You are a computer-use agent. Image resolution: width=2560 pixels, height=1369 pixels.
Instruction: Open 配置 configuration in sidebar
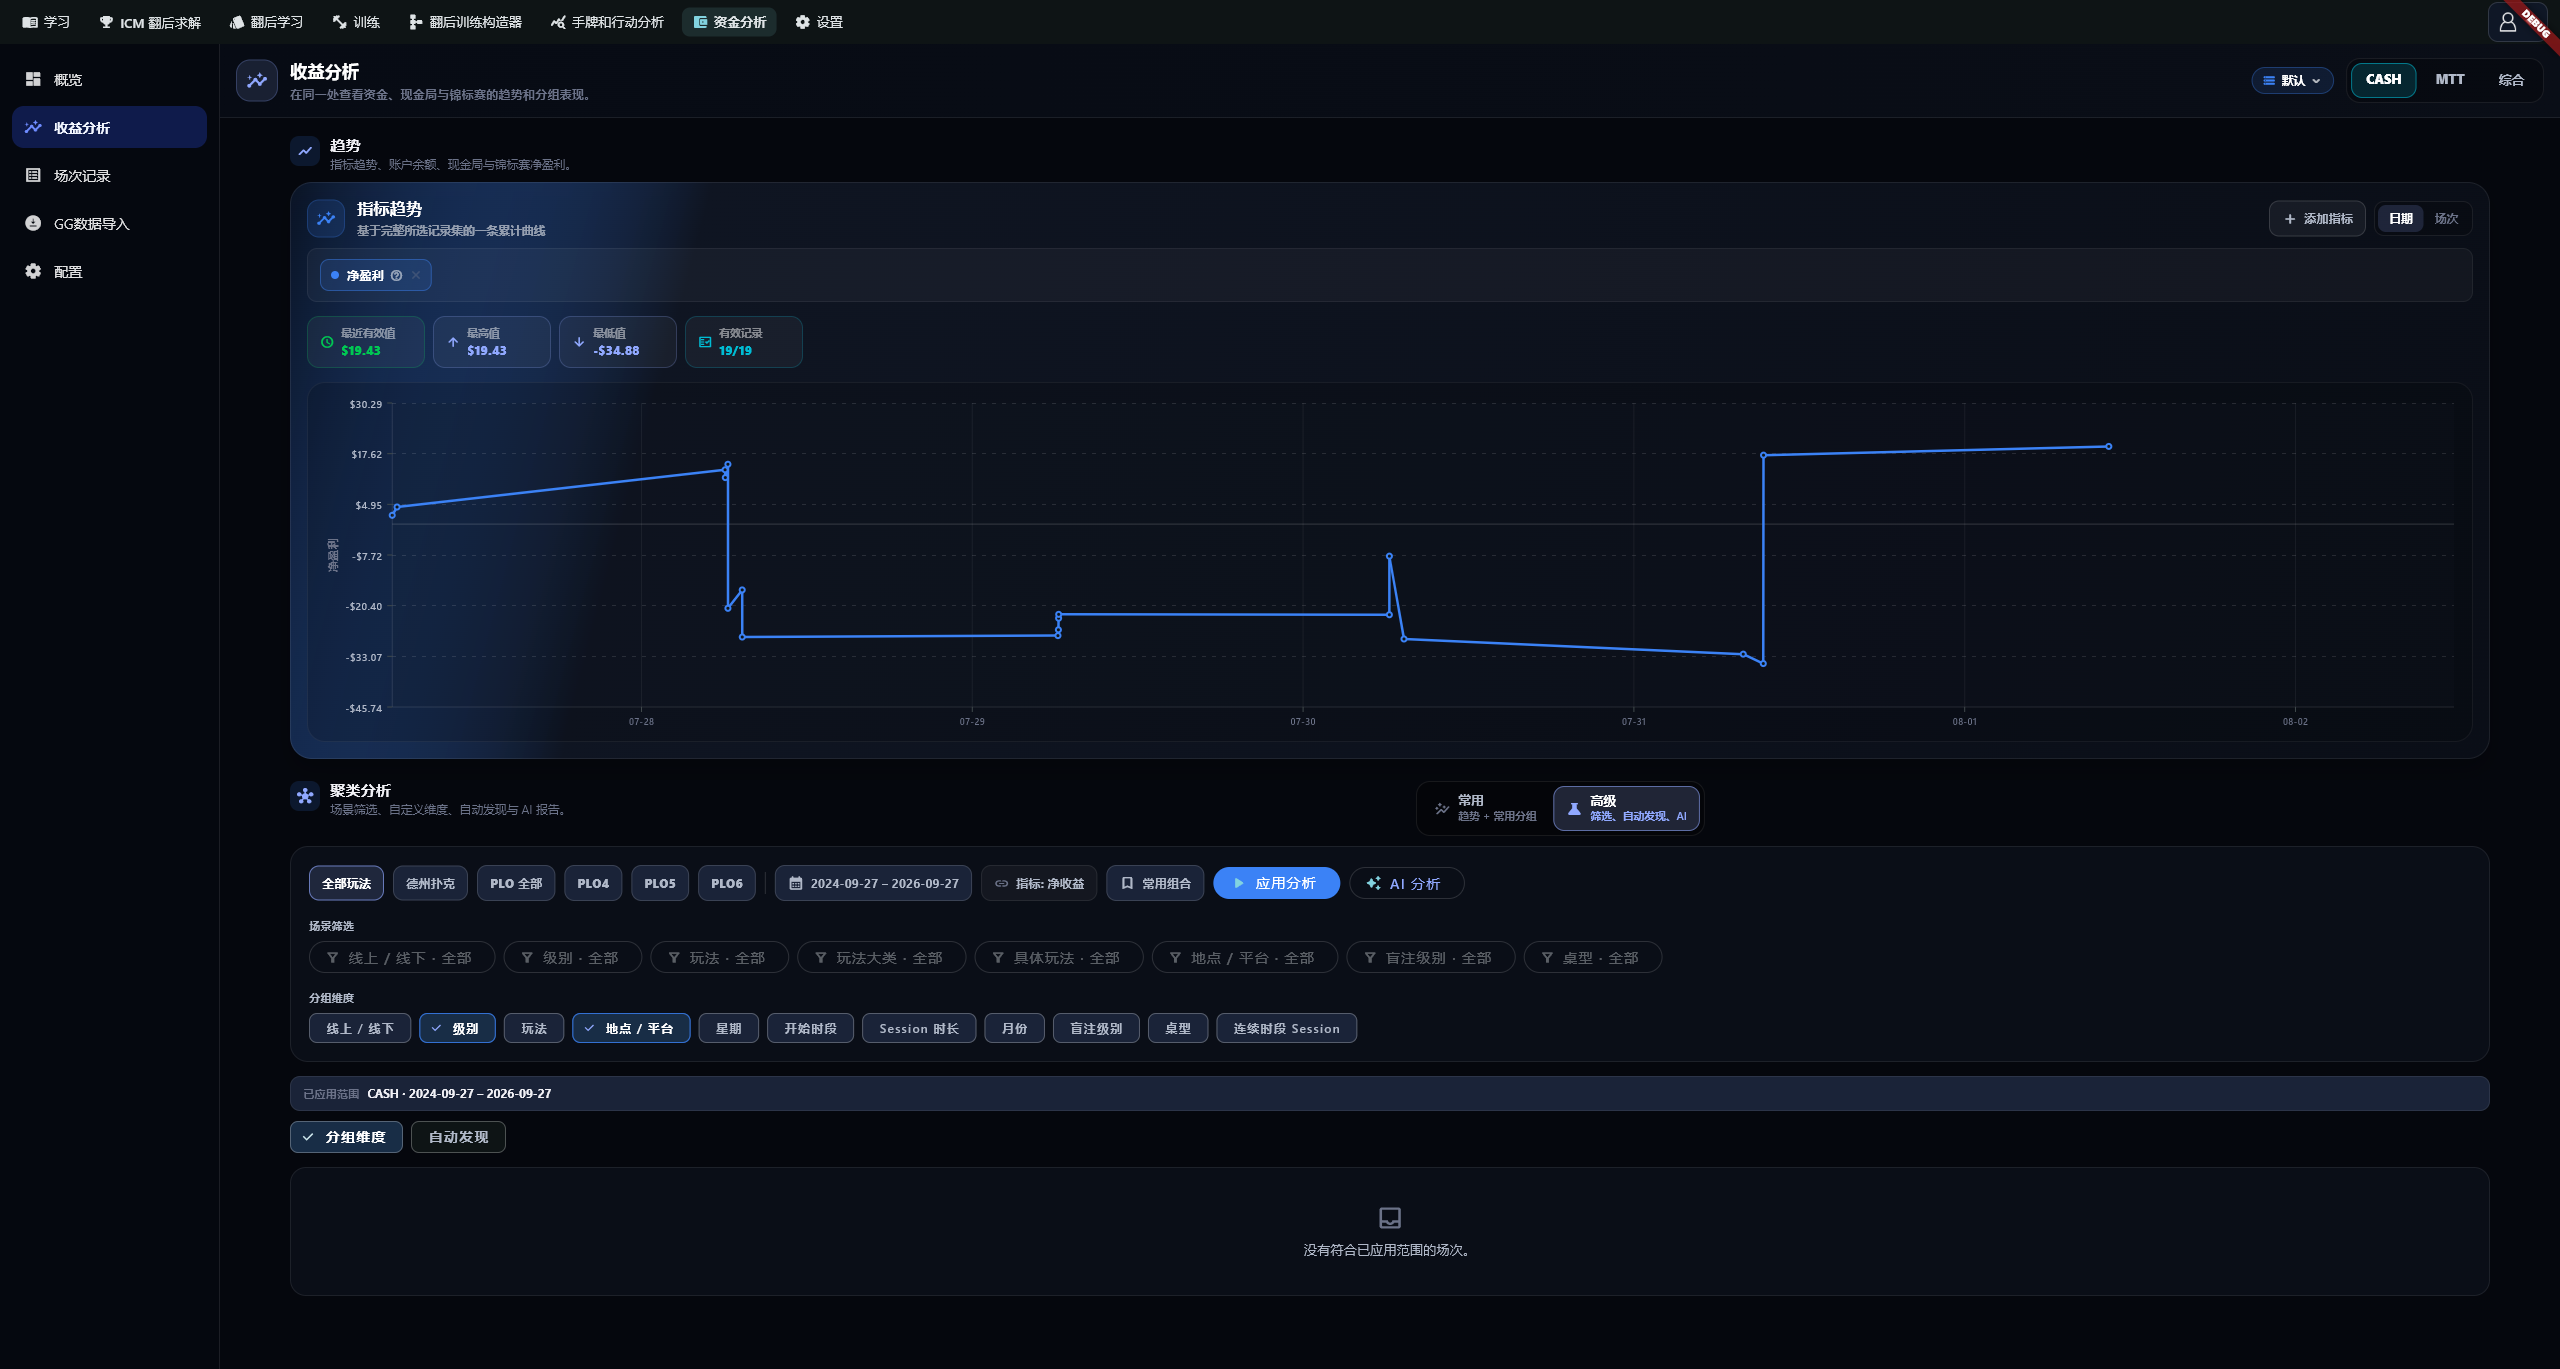click(109, 271)
